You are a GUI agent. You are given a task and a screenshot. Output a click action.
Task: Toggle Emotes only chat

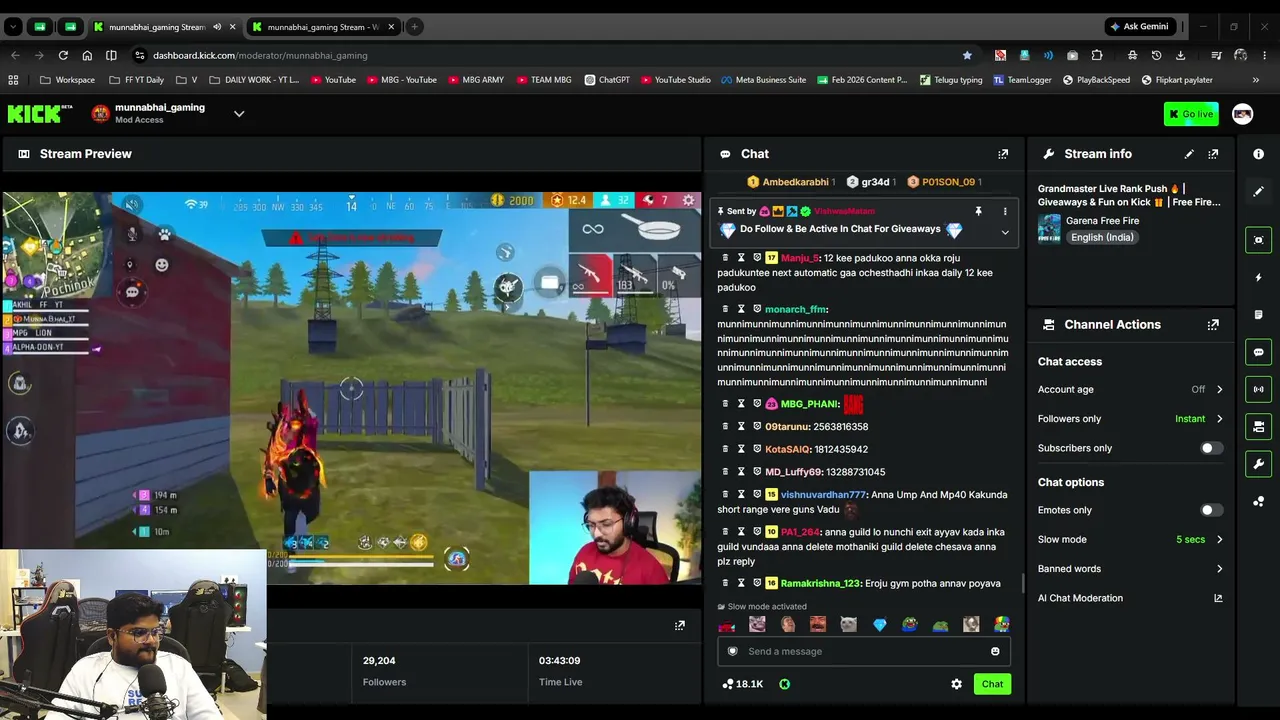1211,510
